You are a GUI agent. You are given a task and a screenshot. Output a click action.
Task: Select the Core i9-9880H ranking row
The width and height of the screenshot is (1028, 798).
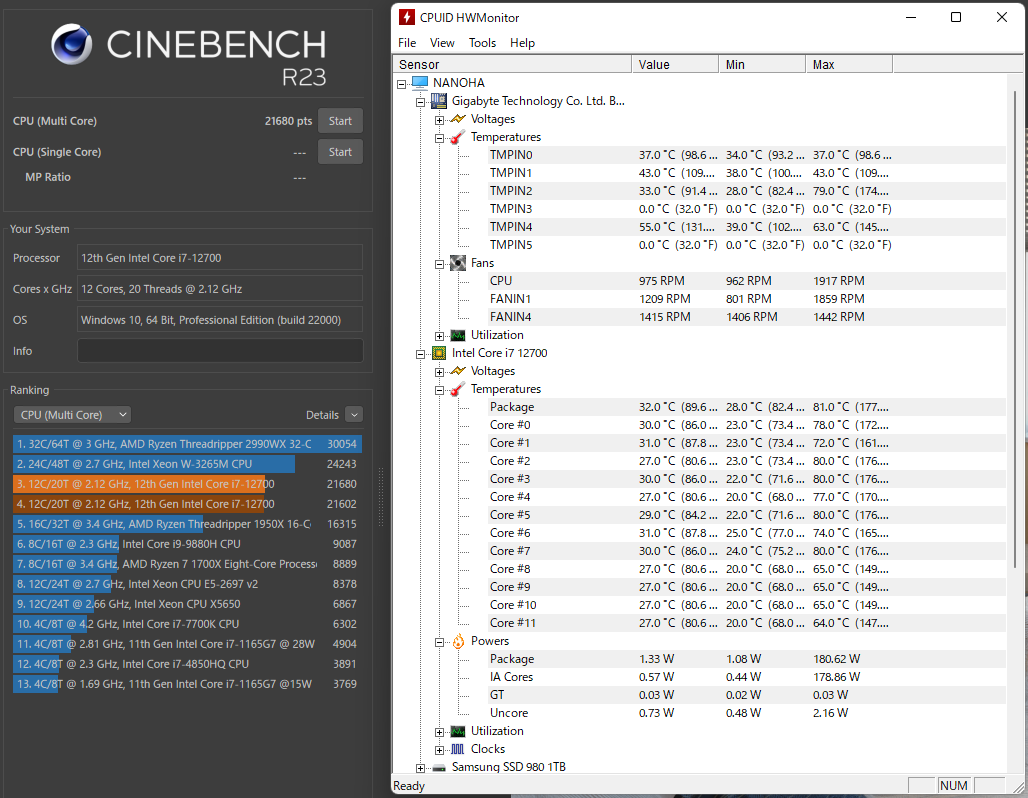point(187,544)
